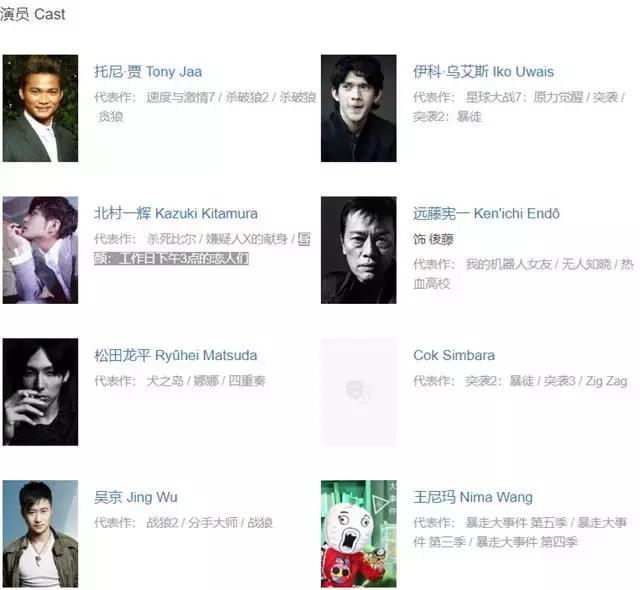Visit the 王尼玛 Nima Wang link
This screenshot has width=640, height=590.
point(473,497)
